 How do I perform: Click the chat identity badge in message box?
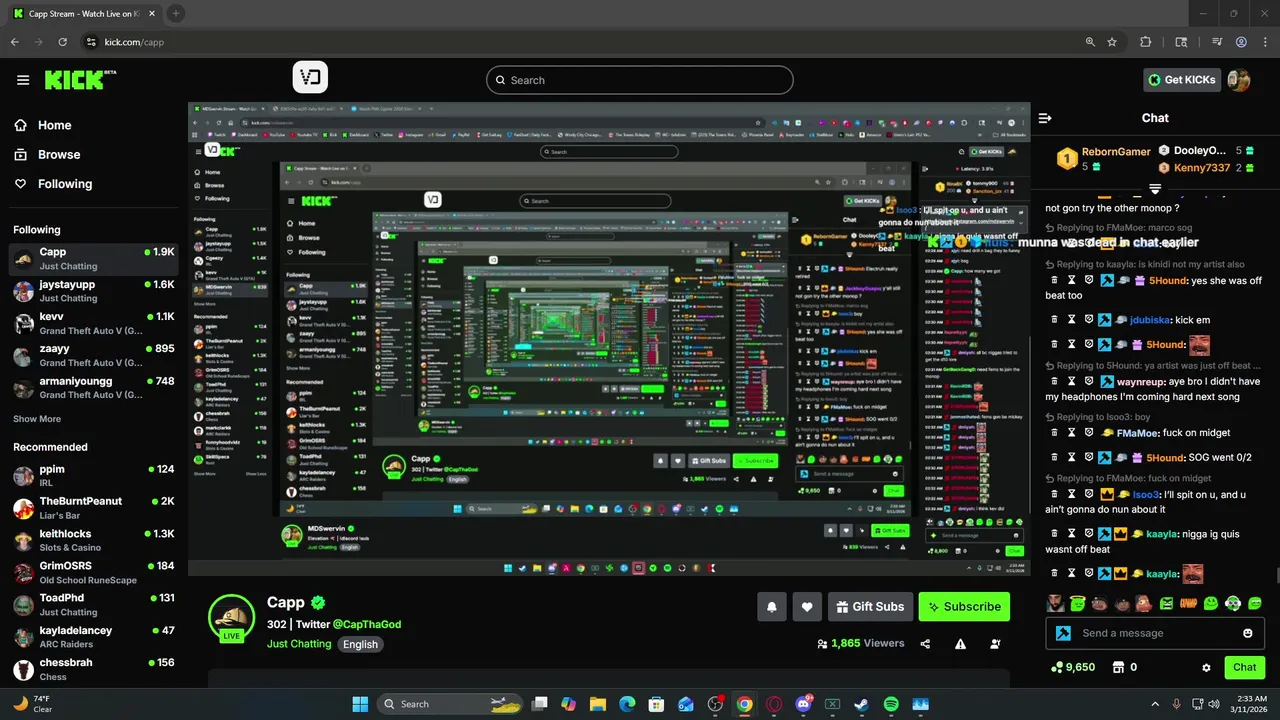tap(1064, 633)
